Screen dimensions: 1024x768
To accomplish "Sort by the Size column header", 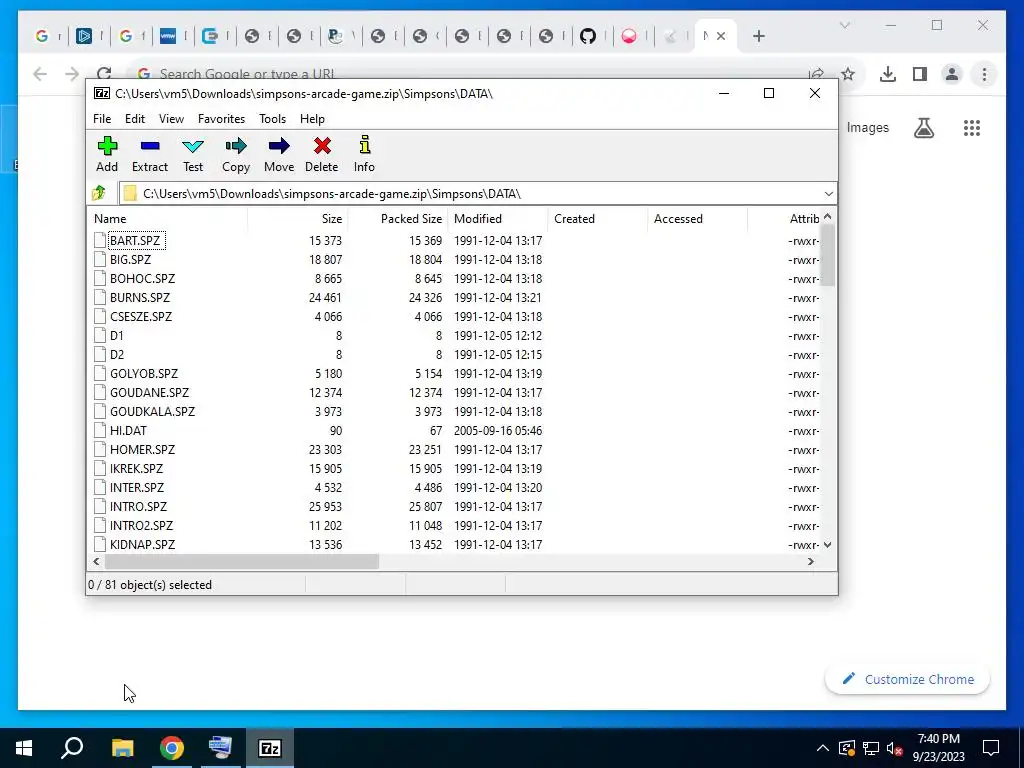I will tap(298, 219).
